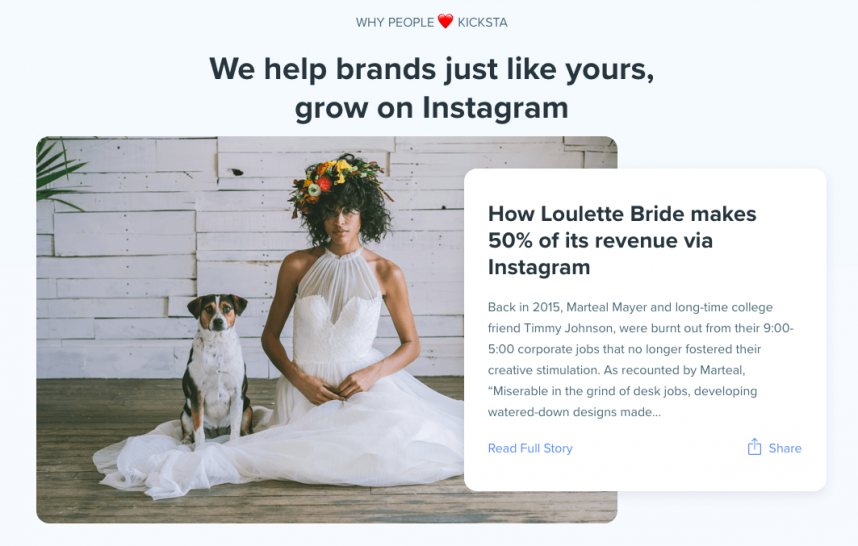Image resolution: width=858 pixels, height=546 pixels.
Task: Open the Read Full Story link
Action: click(x=530, y=448)
